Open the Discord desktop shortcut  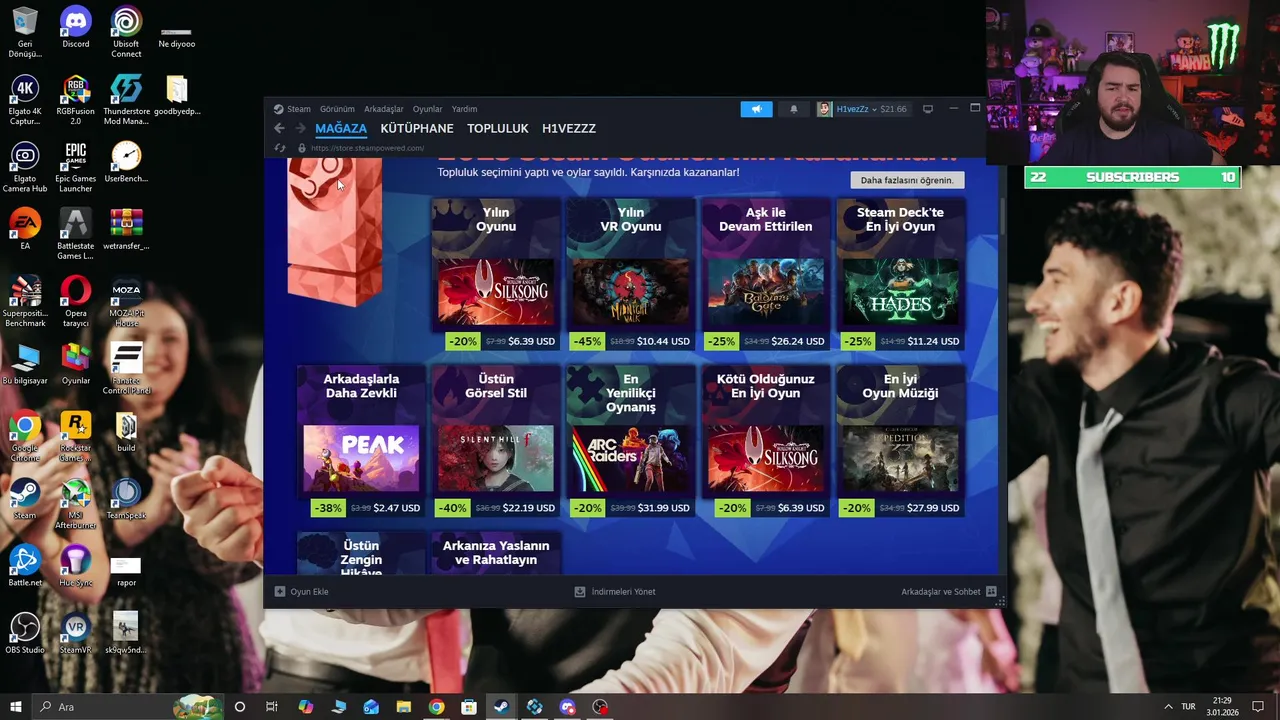click(76, 27)
